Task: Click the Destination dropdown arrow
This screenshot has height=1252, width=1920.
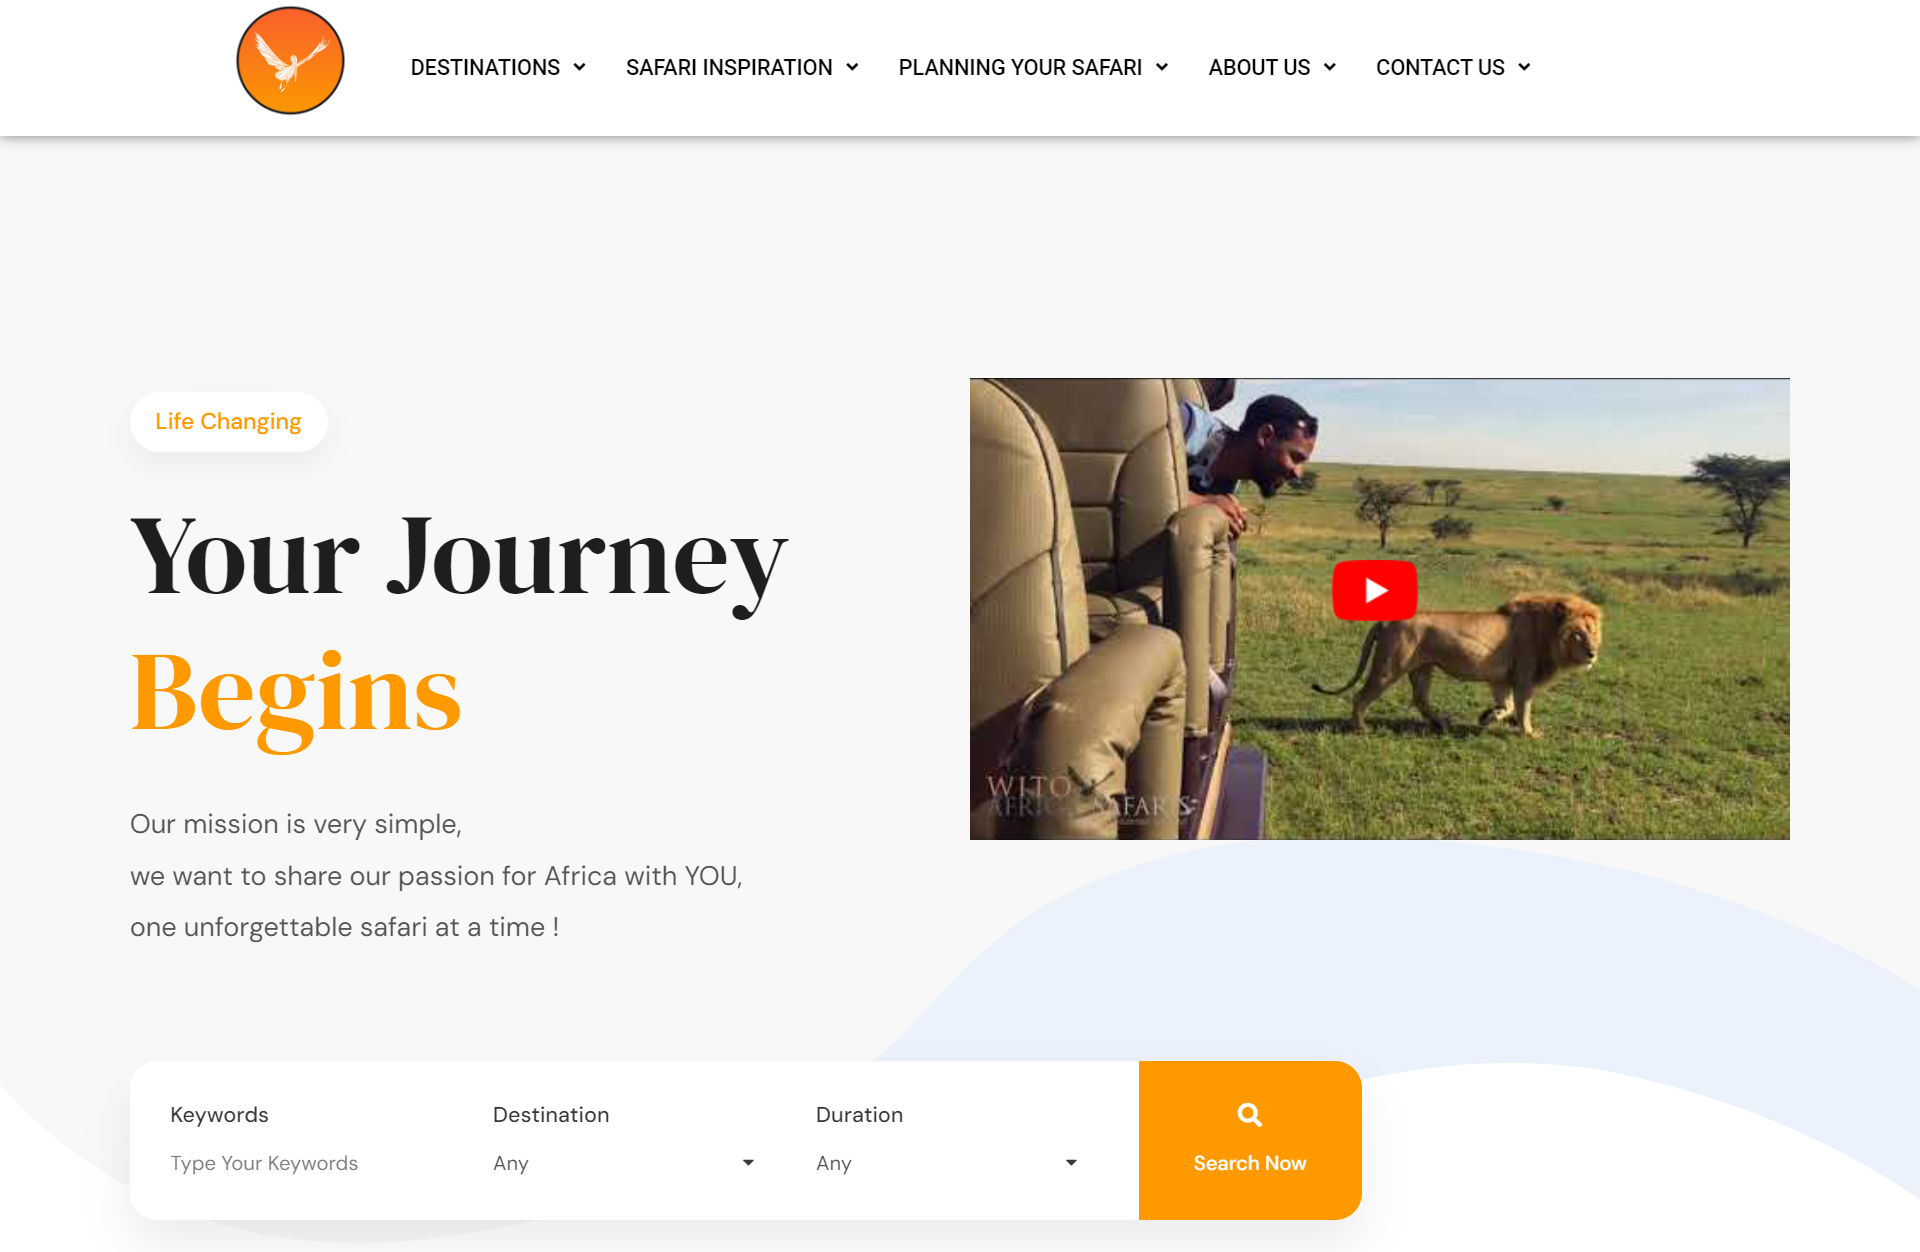Action: coord(748,1163)
